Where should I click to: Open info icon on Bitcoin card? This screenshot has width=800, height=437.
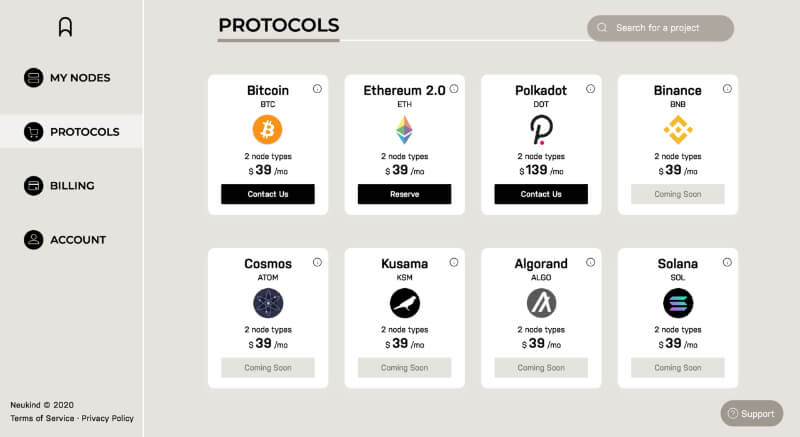point(317,89)
